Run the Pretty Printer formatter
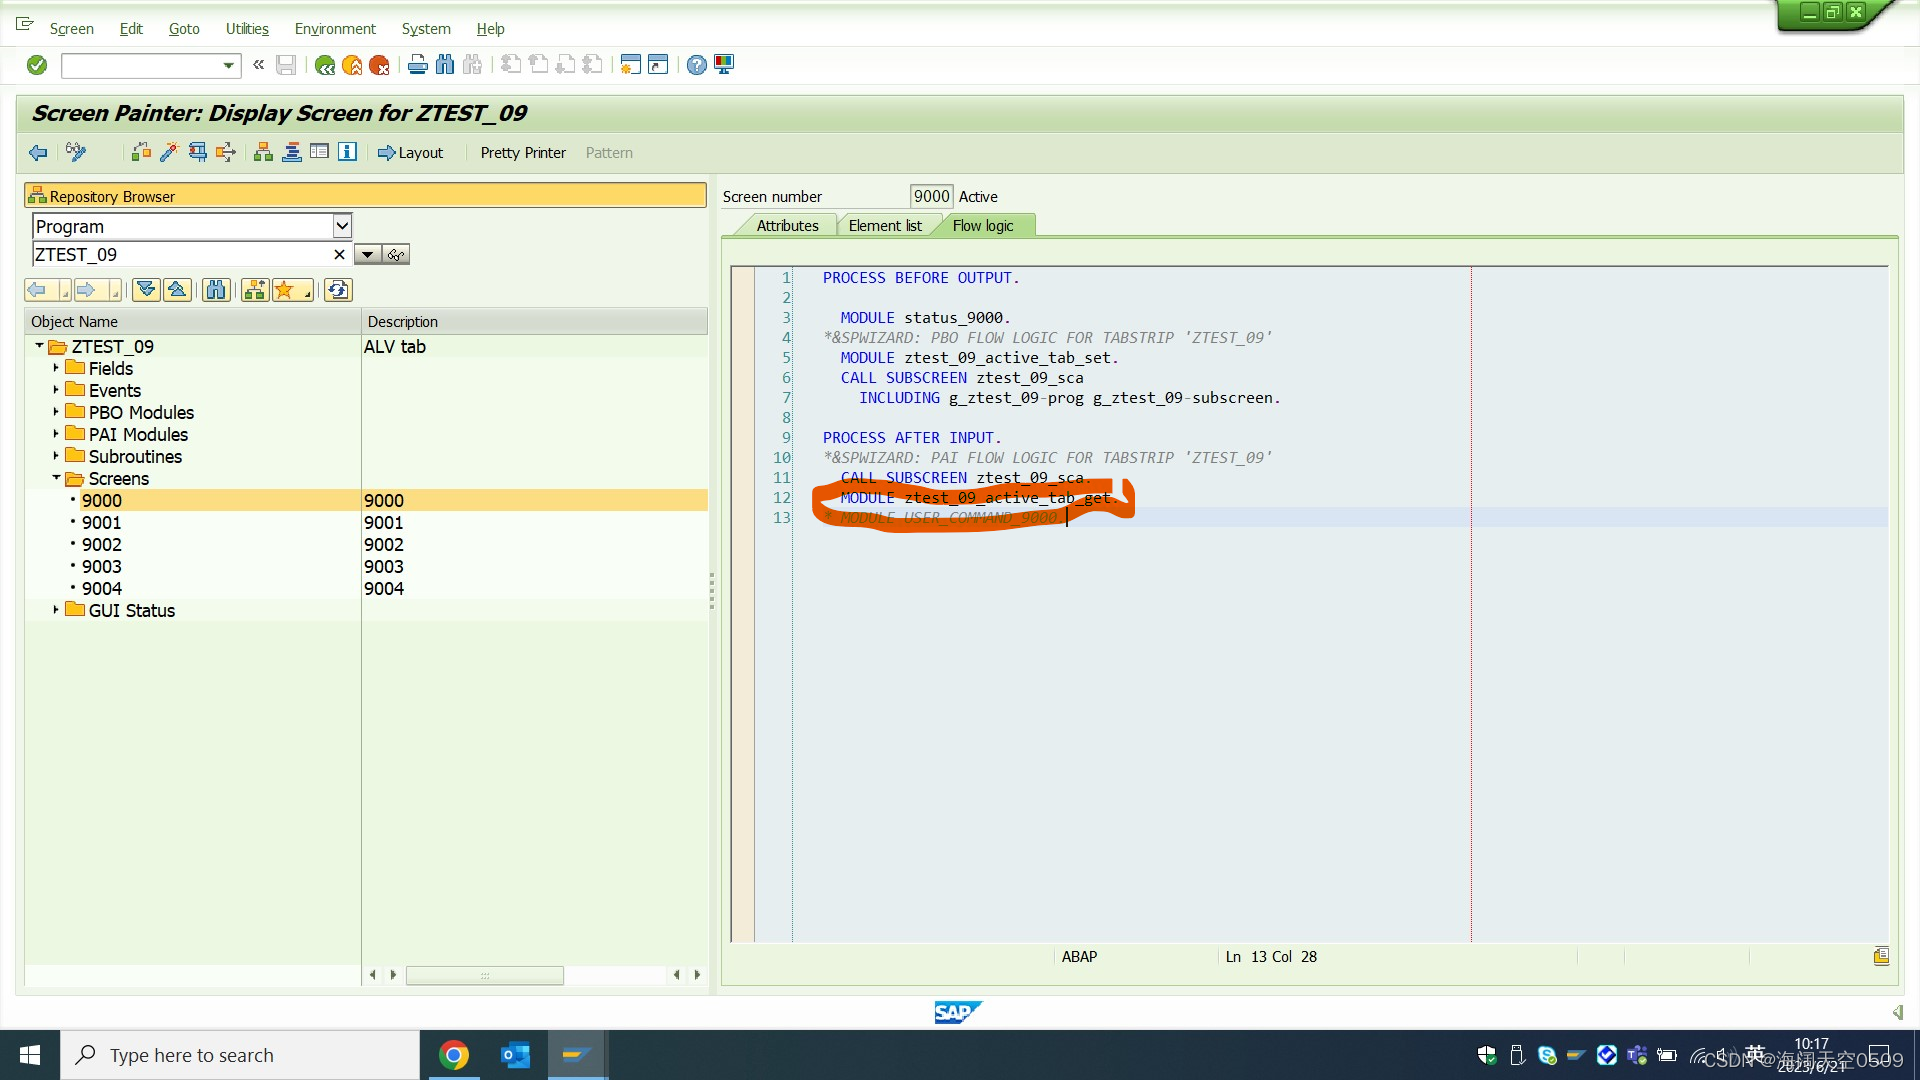 coord(522,152)
